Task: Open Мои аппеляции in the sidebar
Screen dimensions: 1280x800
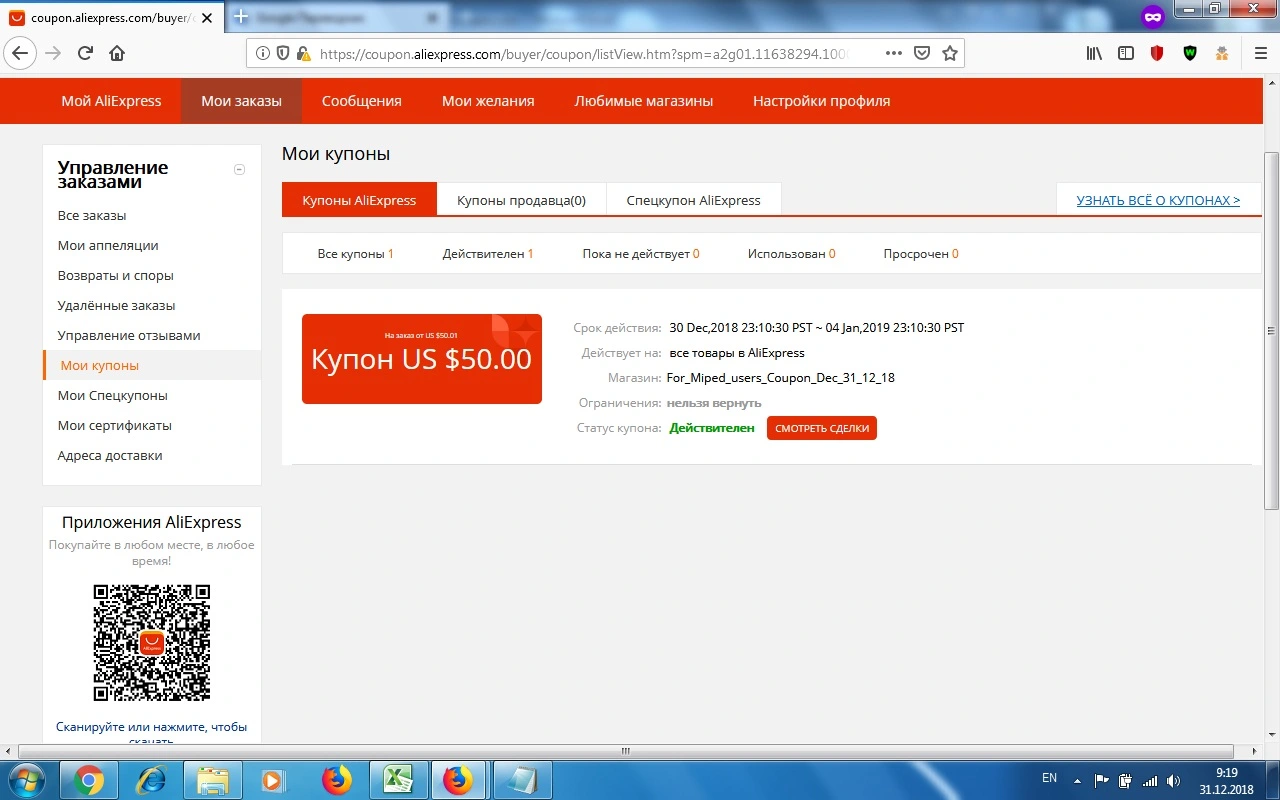Action: pos(108,246)
